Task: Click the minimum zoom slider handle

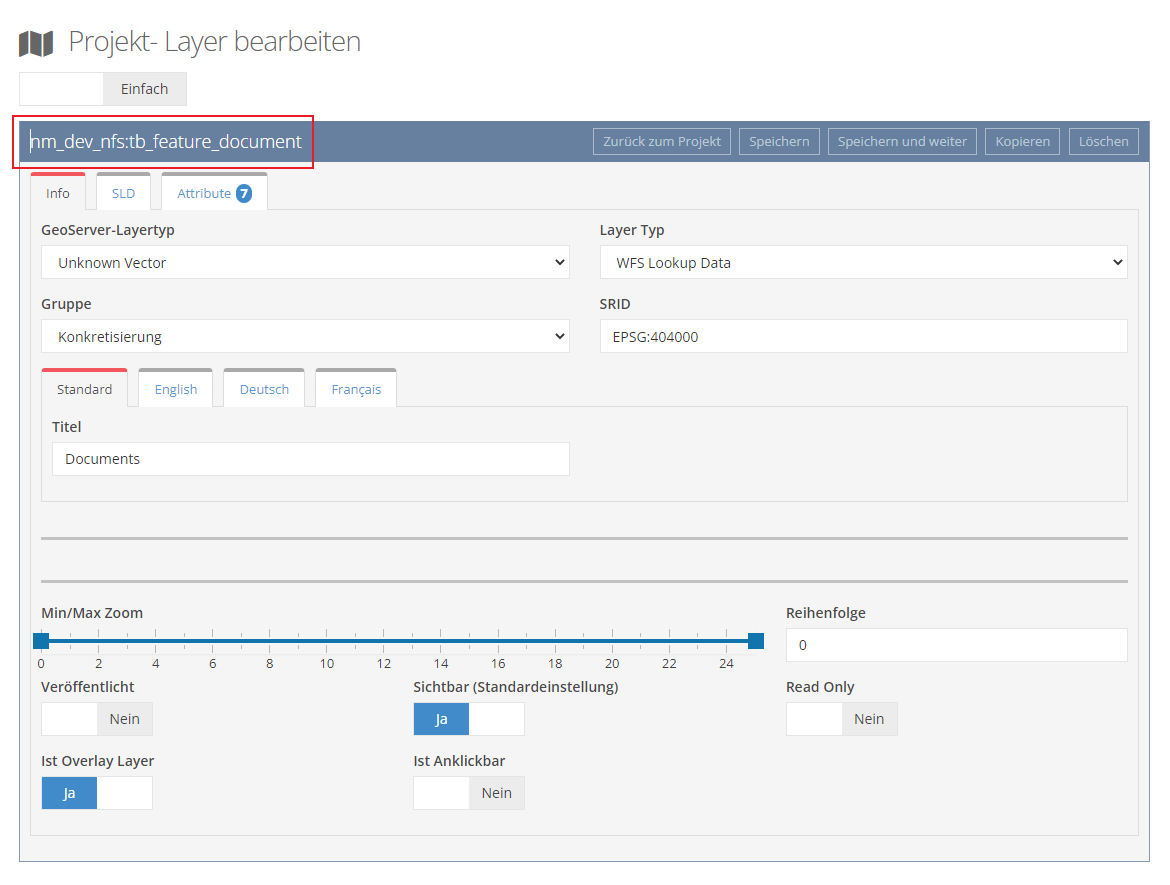Action: click(41, 640)
